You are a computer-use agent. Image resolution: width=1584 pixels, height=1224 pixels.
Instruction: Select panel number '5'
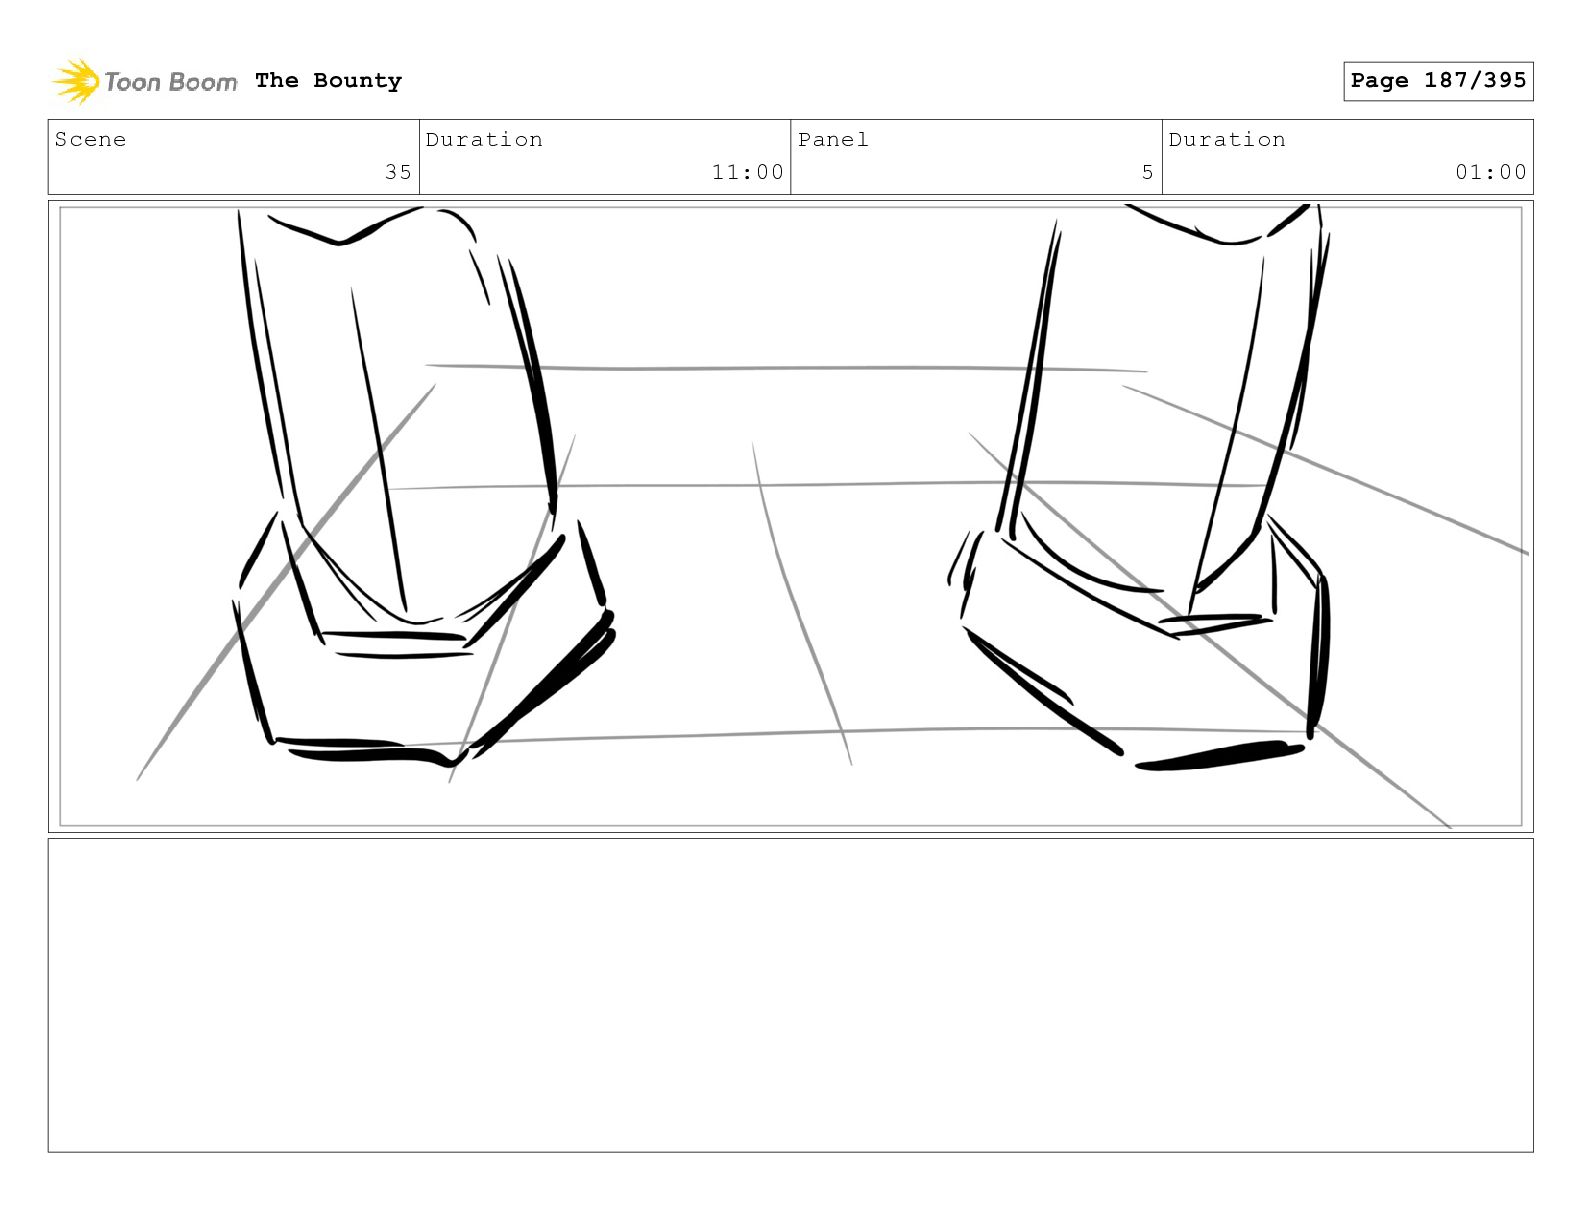click(1148, 172)
